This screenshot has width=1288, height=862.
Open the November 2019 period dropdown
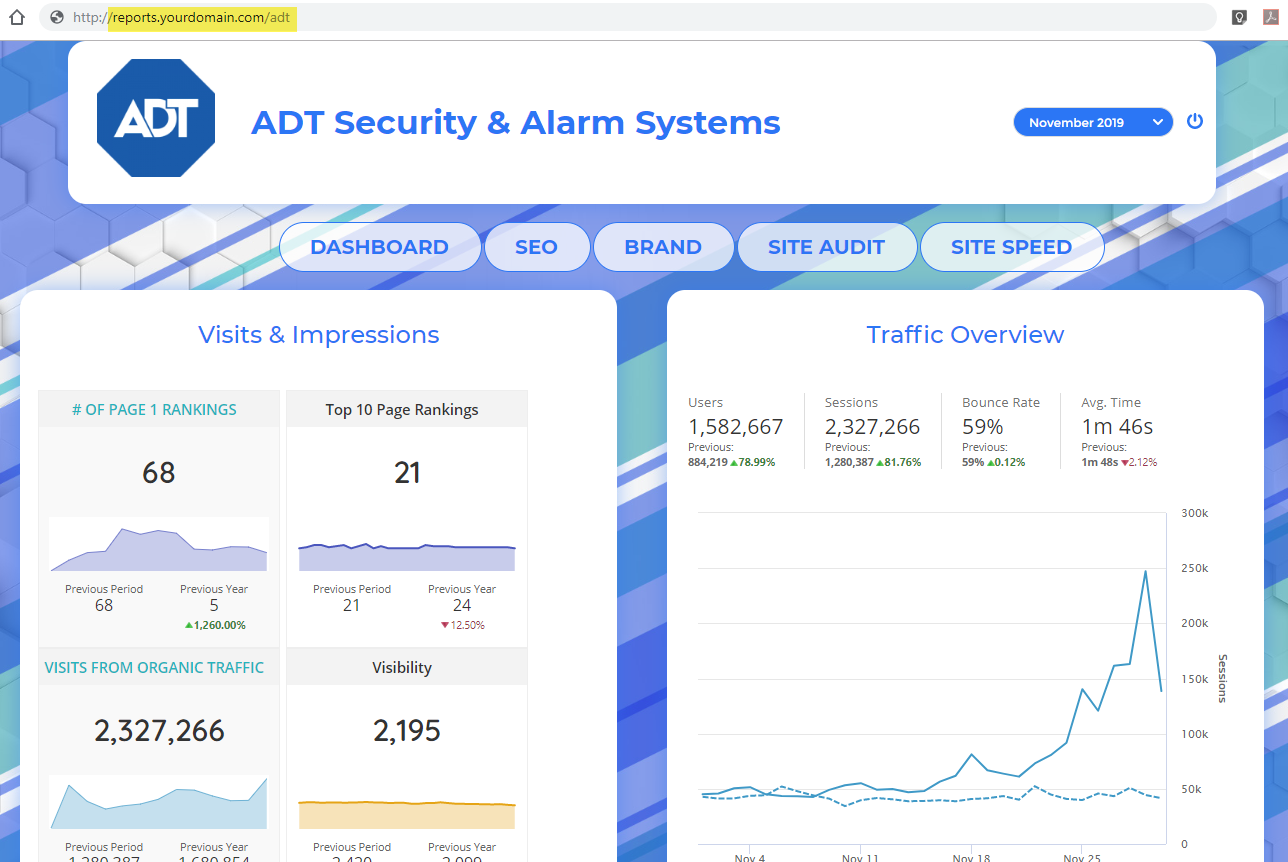1092,122
